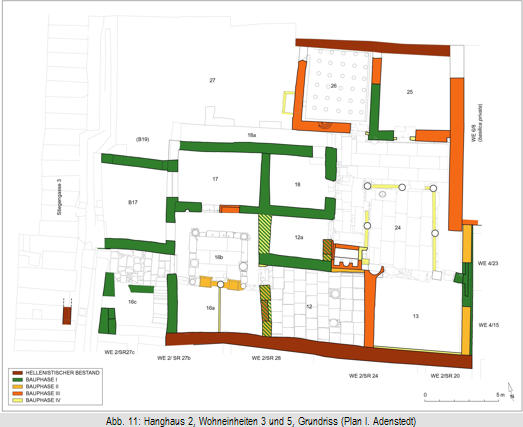Click the Bauphase I green legend swatch
Image resolution: width=523 pixels, height=427 pixels.
coord(17,380)
